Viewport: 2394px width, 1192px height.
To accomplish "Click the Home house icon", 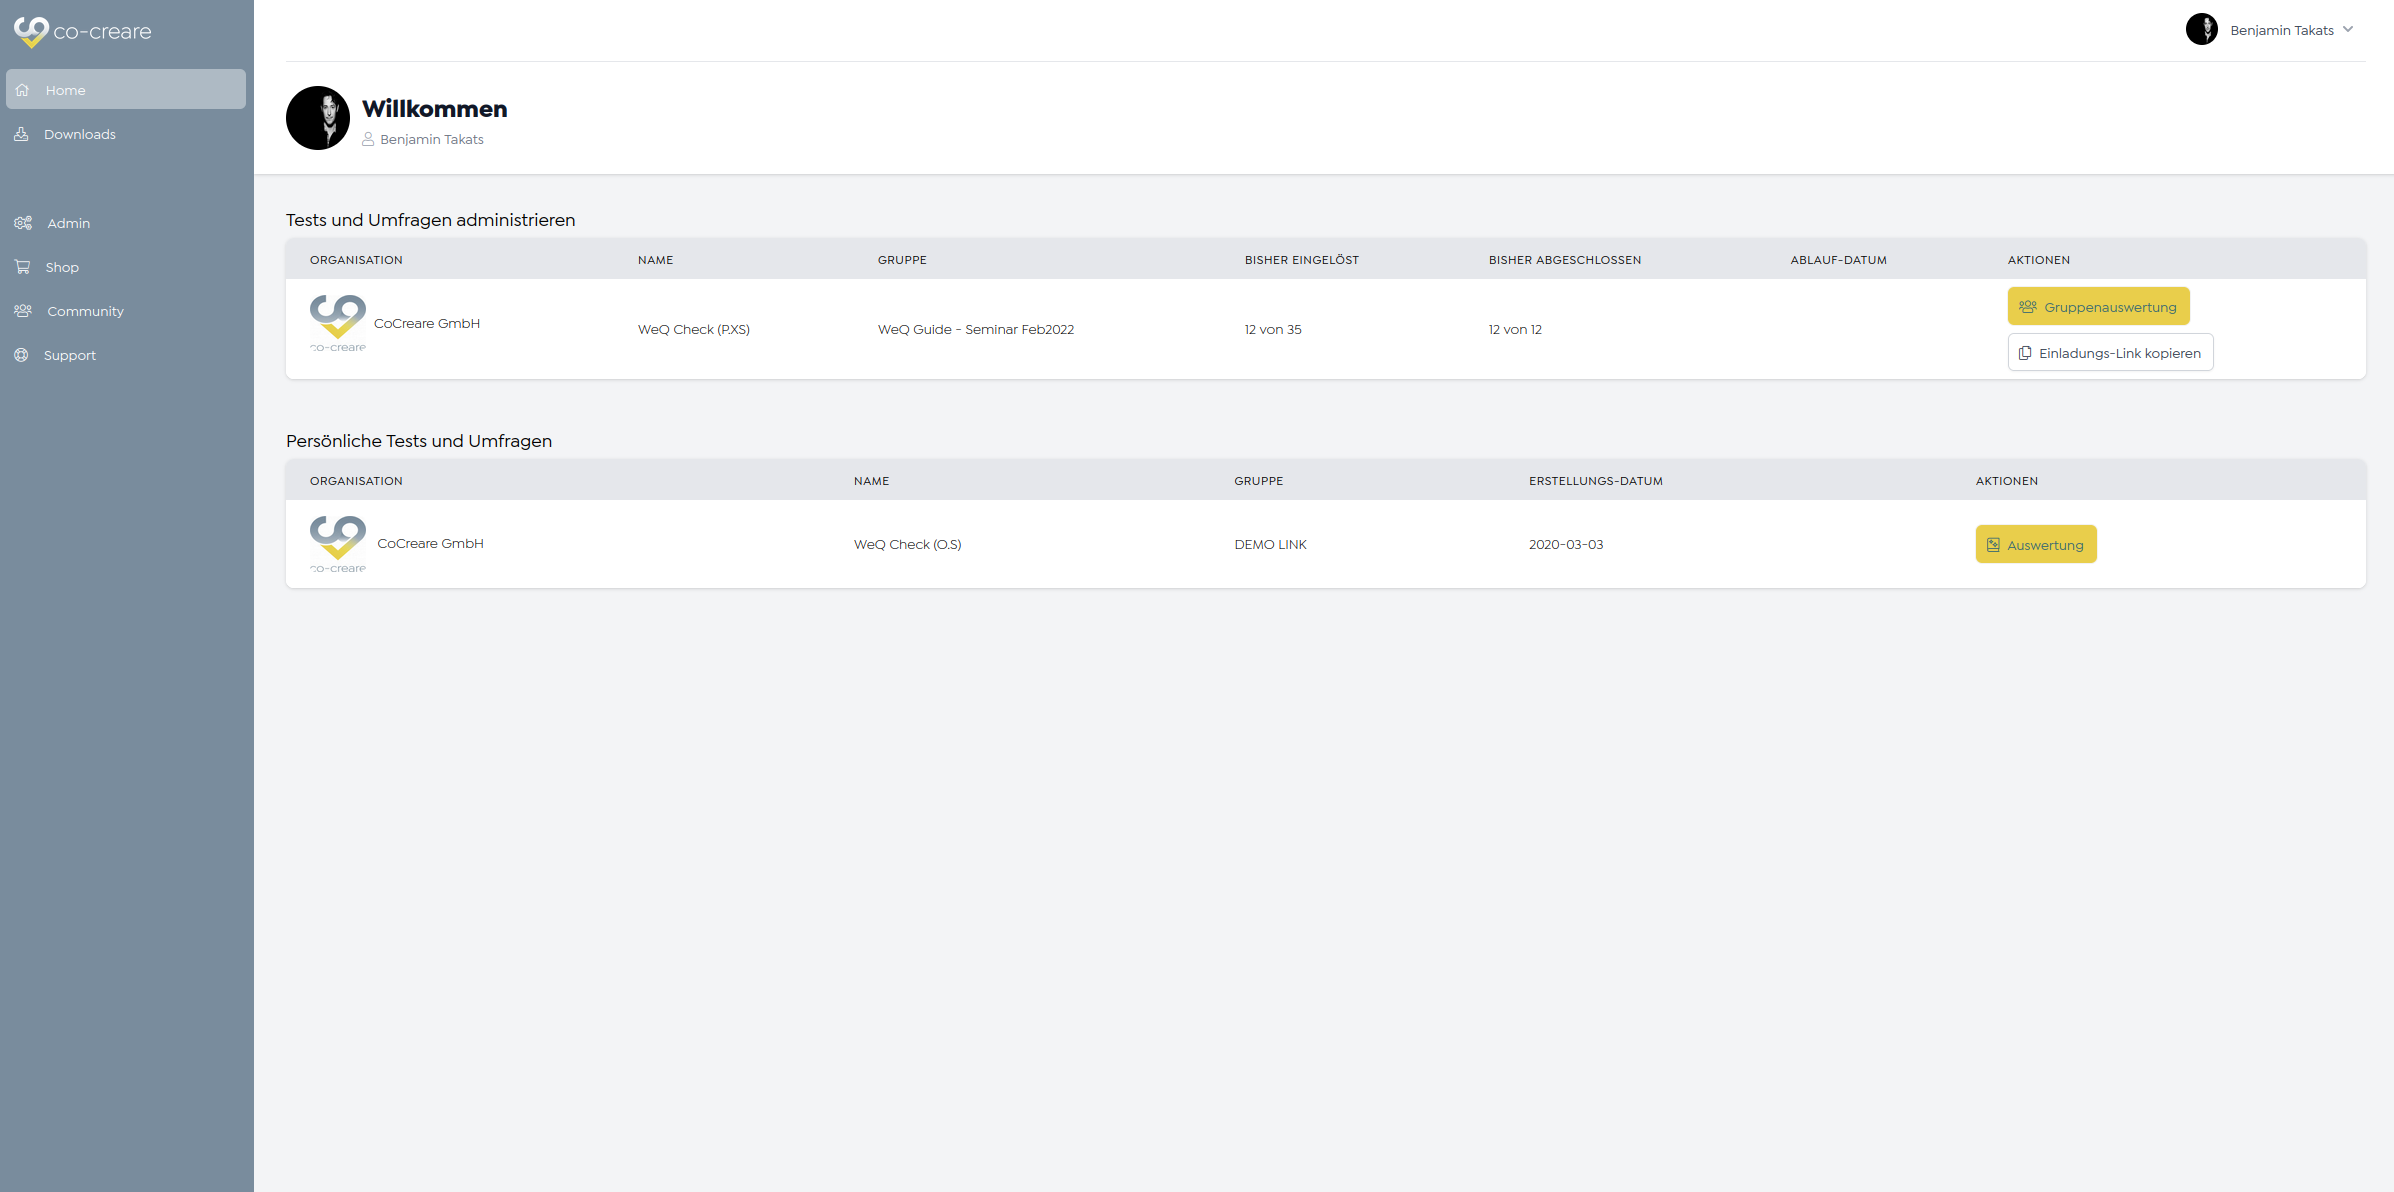I will coord(22,90).
